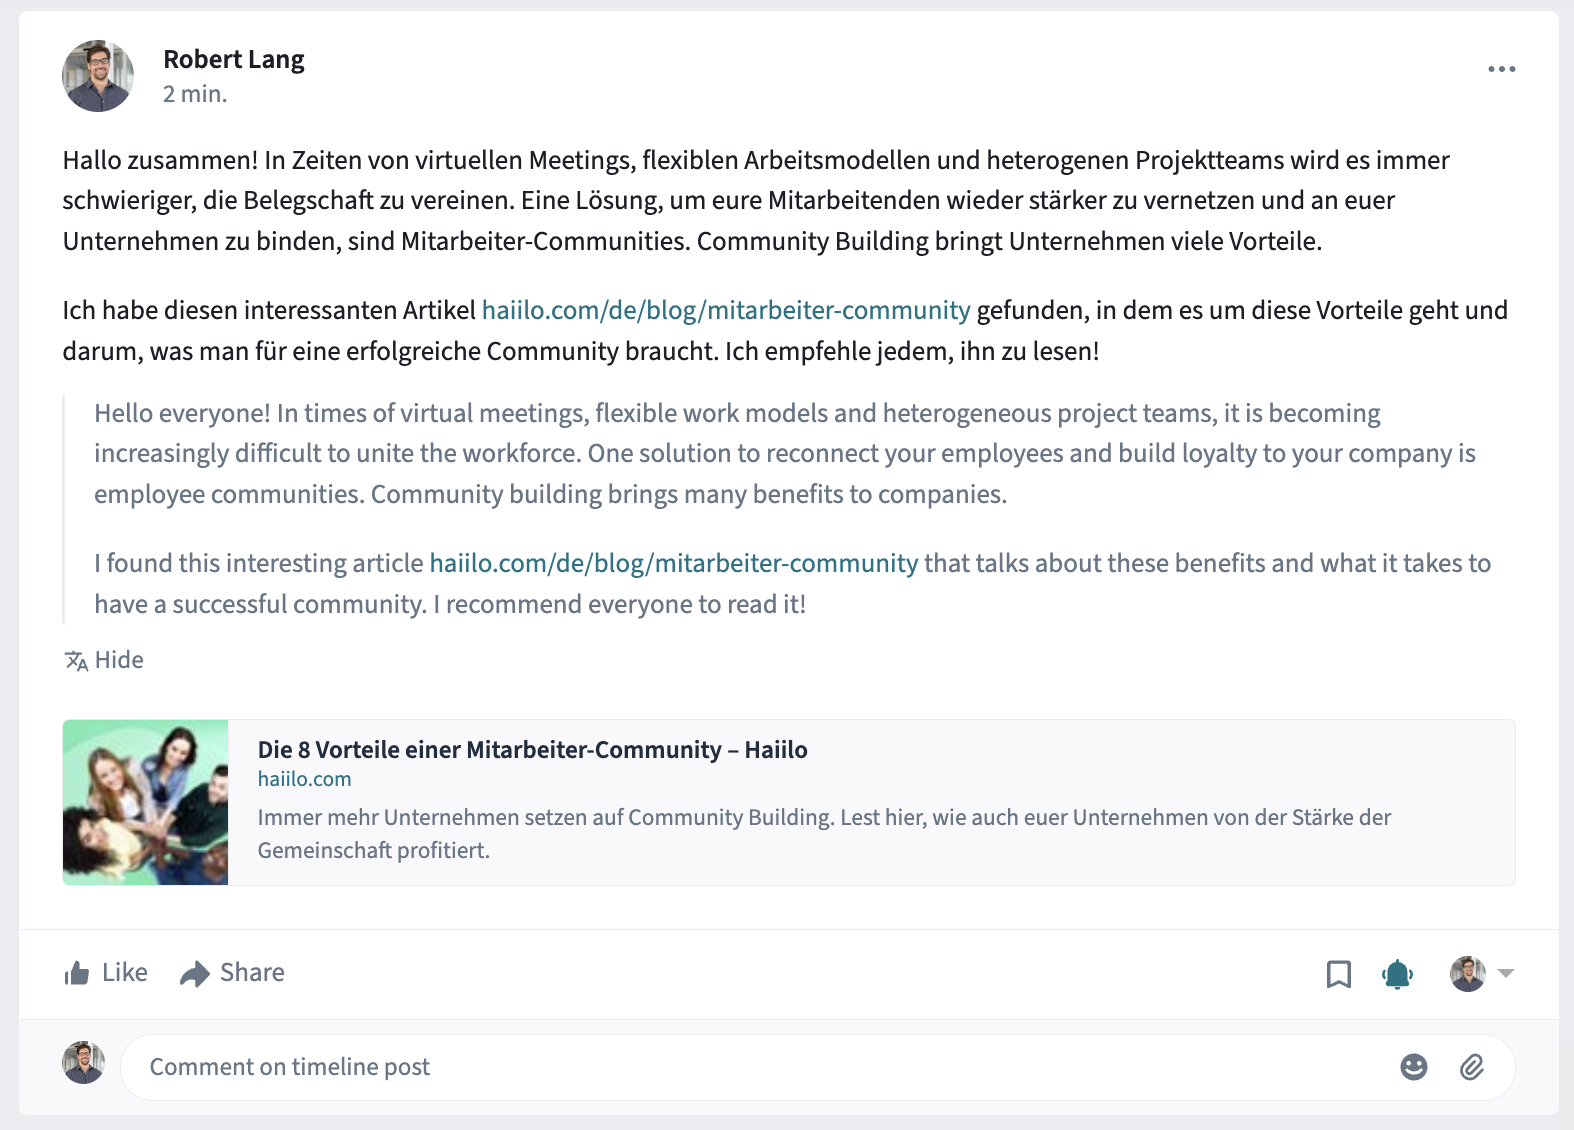Image resolution: width=1574 pixels, height=1130 pixels.
Task: Open the three-dot post options menu
Action: pyautogui.click(x=1501, y=69)
